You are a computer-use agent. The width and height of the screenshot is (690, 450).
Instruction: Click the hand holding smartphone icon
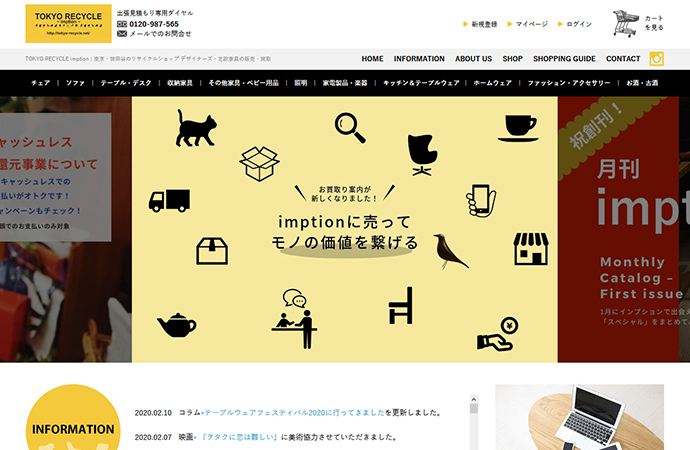coord(481,200)
